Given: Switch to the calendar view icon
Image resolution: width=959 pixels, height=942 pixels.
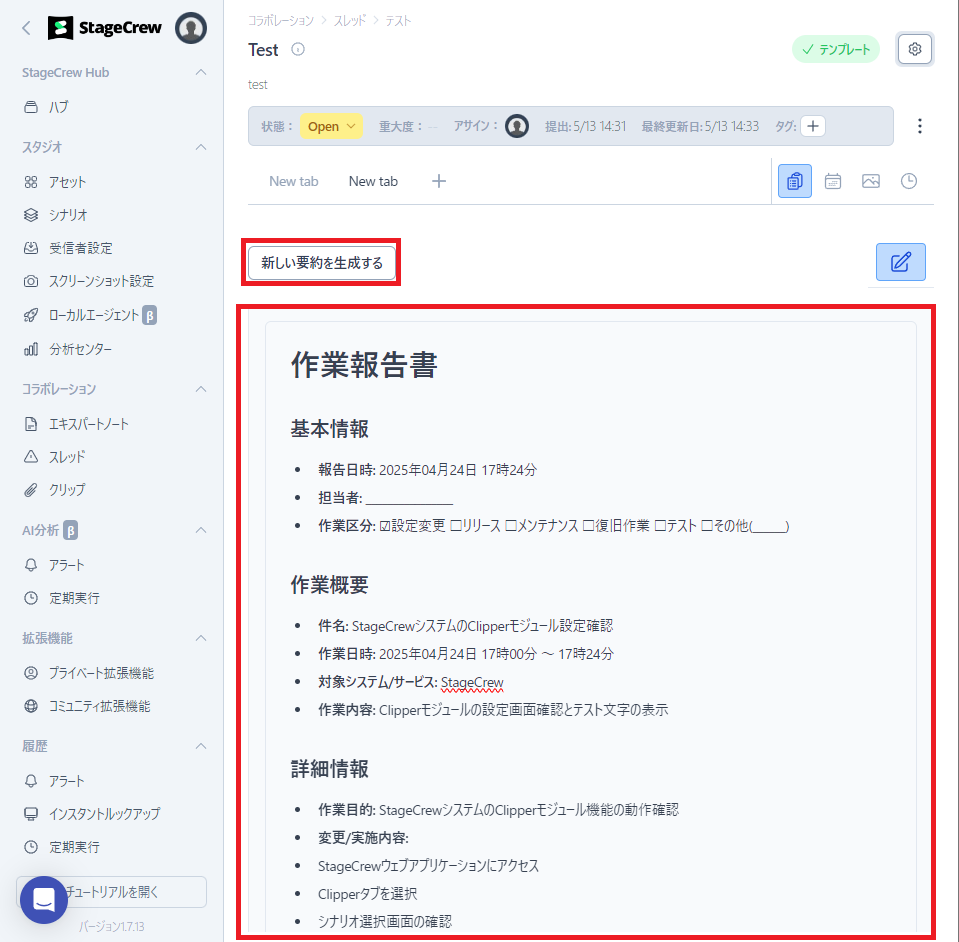Looking at the screenshot, I should pyautogui.click(x=833, y=181).
